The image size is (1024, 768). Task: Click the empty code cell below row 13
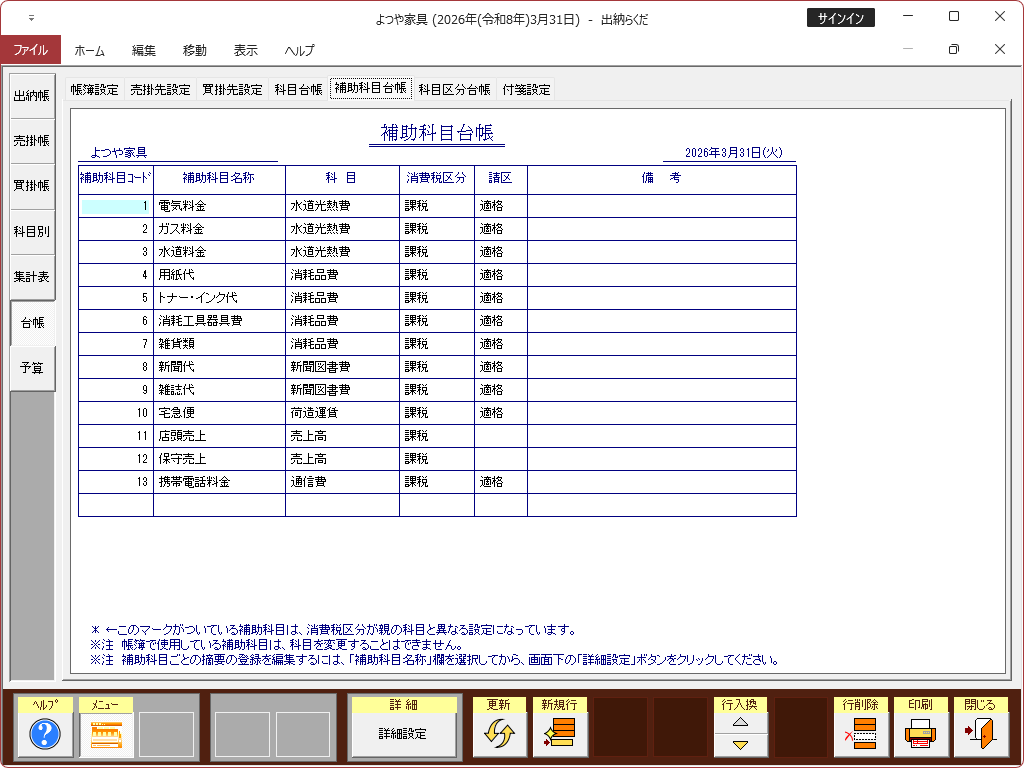116,505
